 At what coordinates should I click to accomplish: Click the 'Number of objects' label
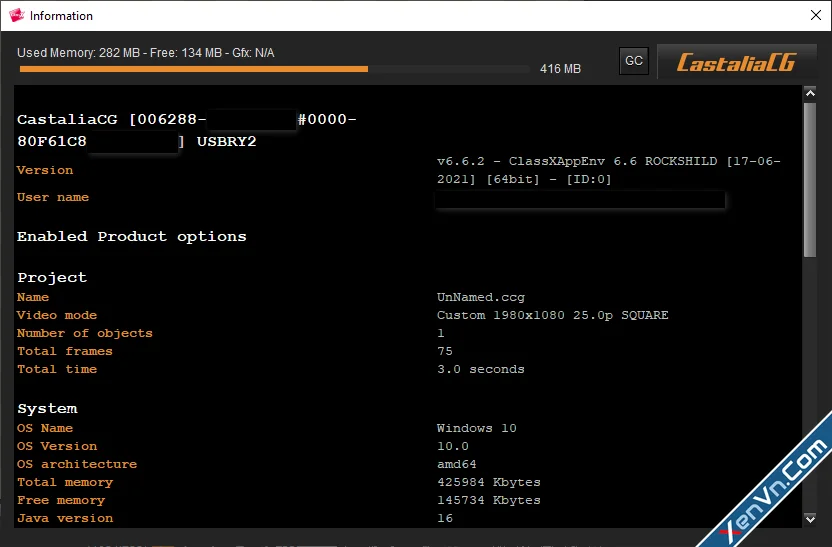85,333
